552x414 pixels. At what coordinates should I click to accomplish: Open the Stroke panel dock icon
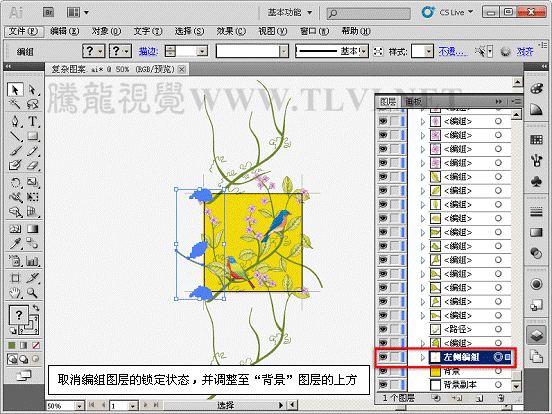[537, 212]
